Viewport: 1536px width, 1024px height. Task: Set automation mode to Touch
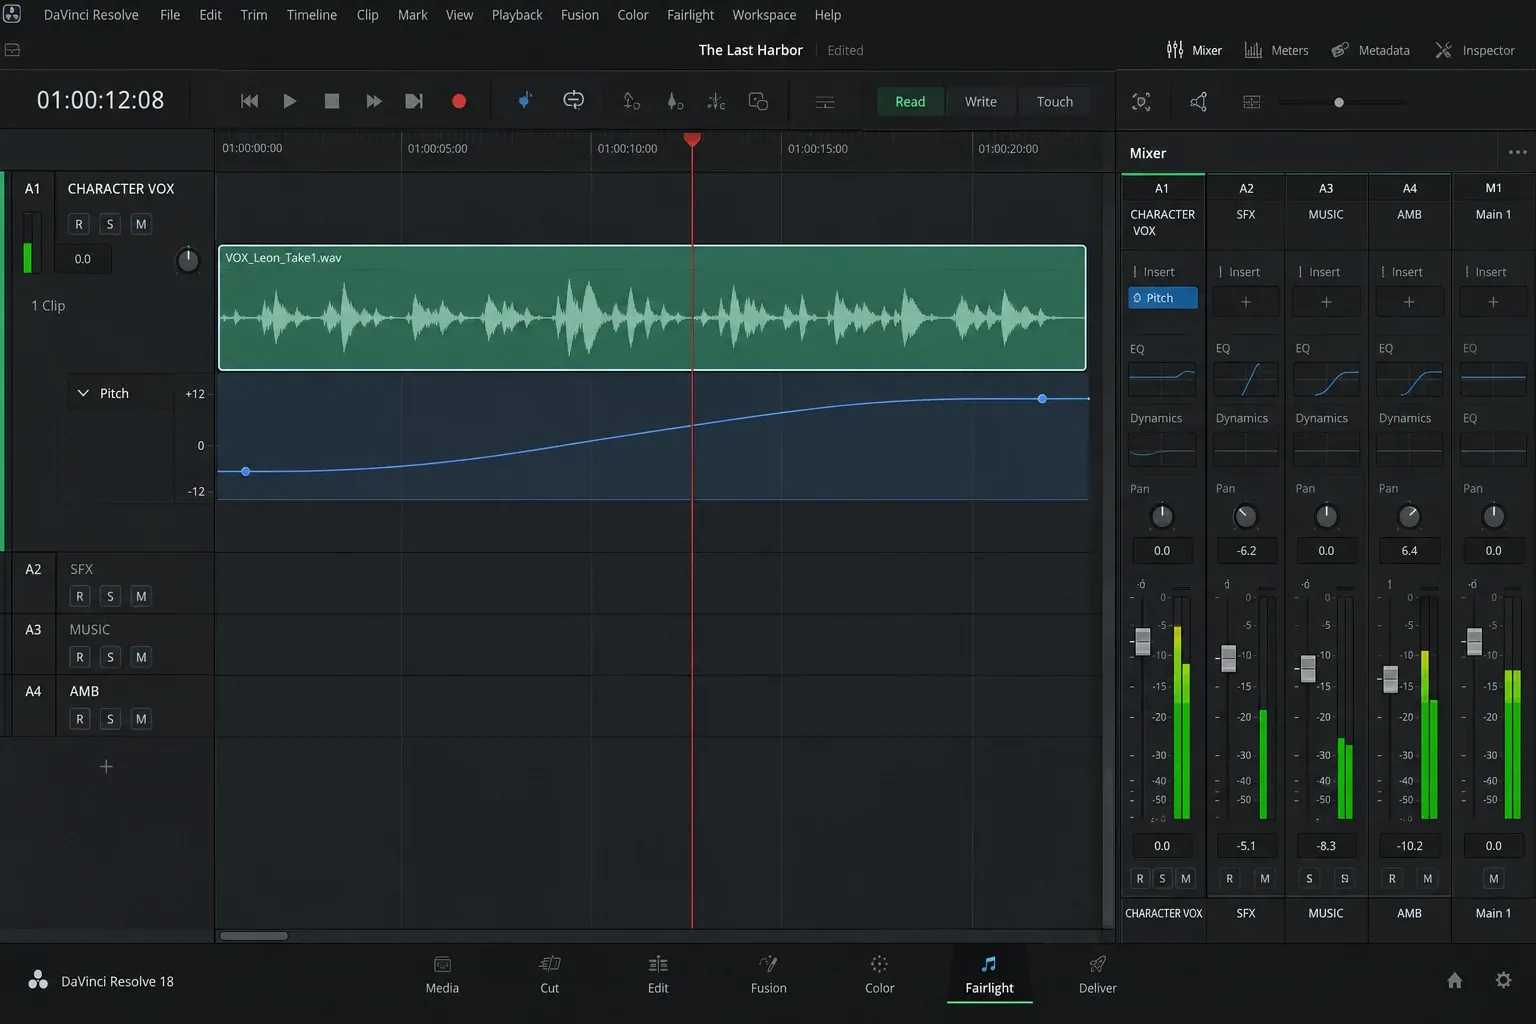pyautogui.click(x=1054, y=102)
